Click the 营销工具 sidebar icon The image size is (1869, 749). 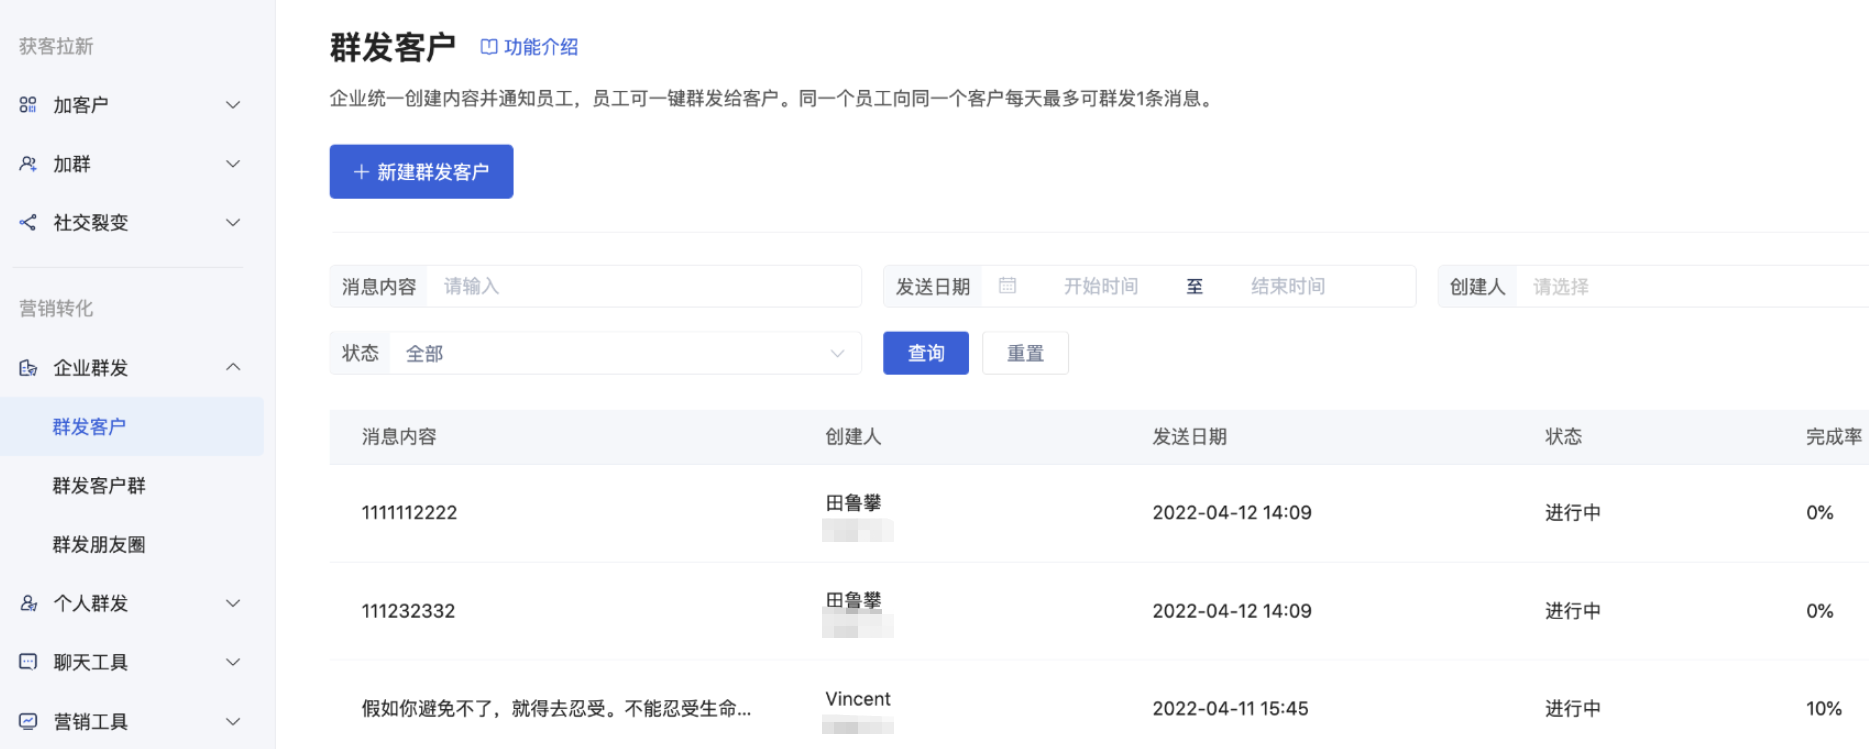tap(28, 721)
